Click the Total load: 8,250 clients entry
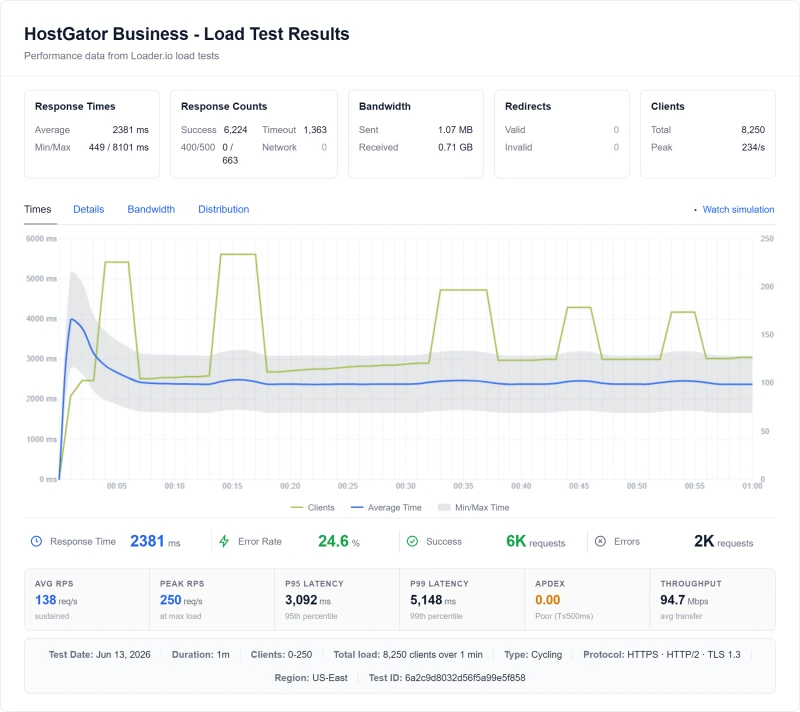The width and height of the screenshot is (800, 712). [408, 654]
